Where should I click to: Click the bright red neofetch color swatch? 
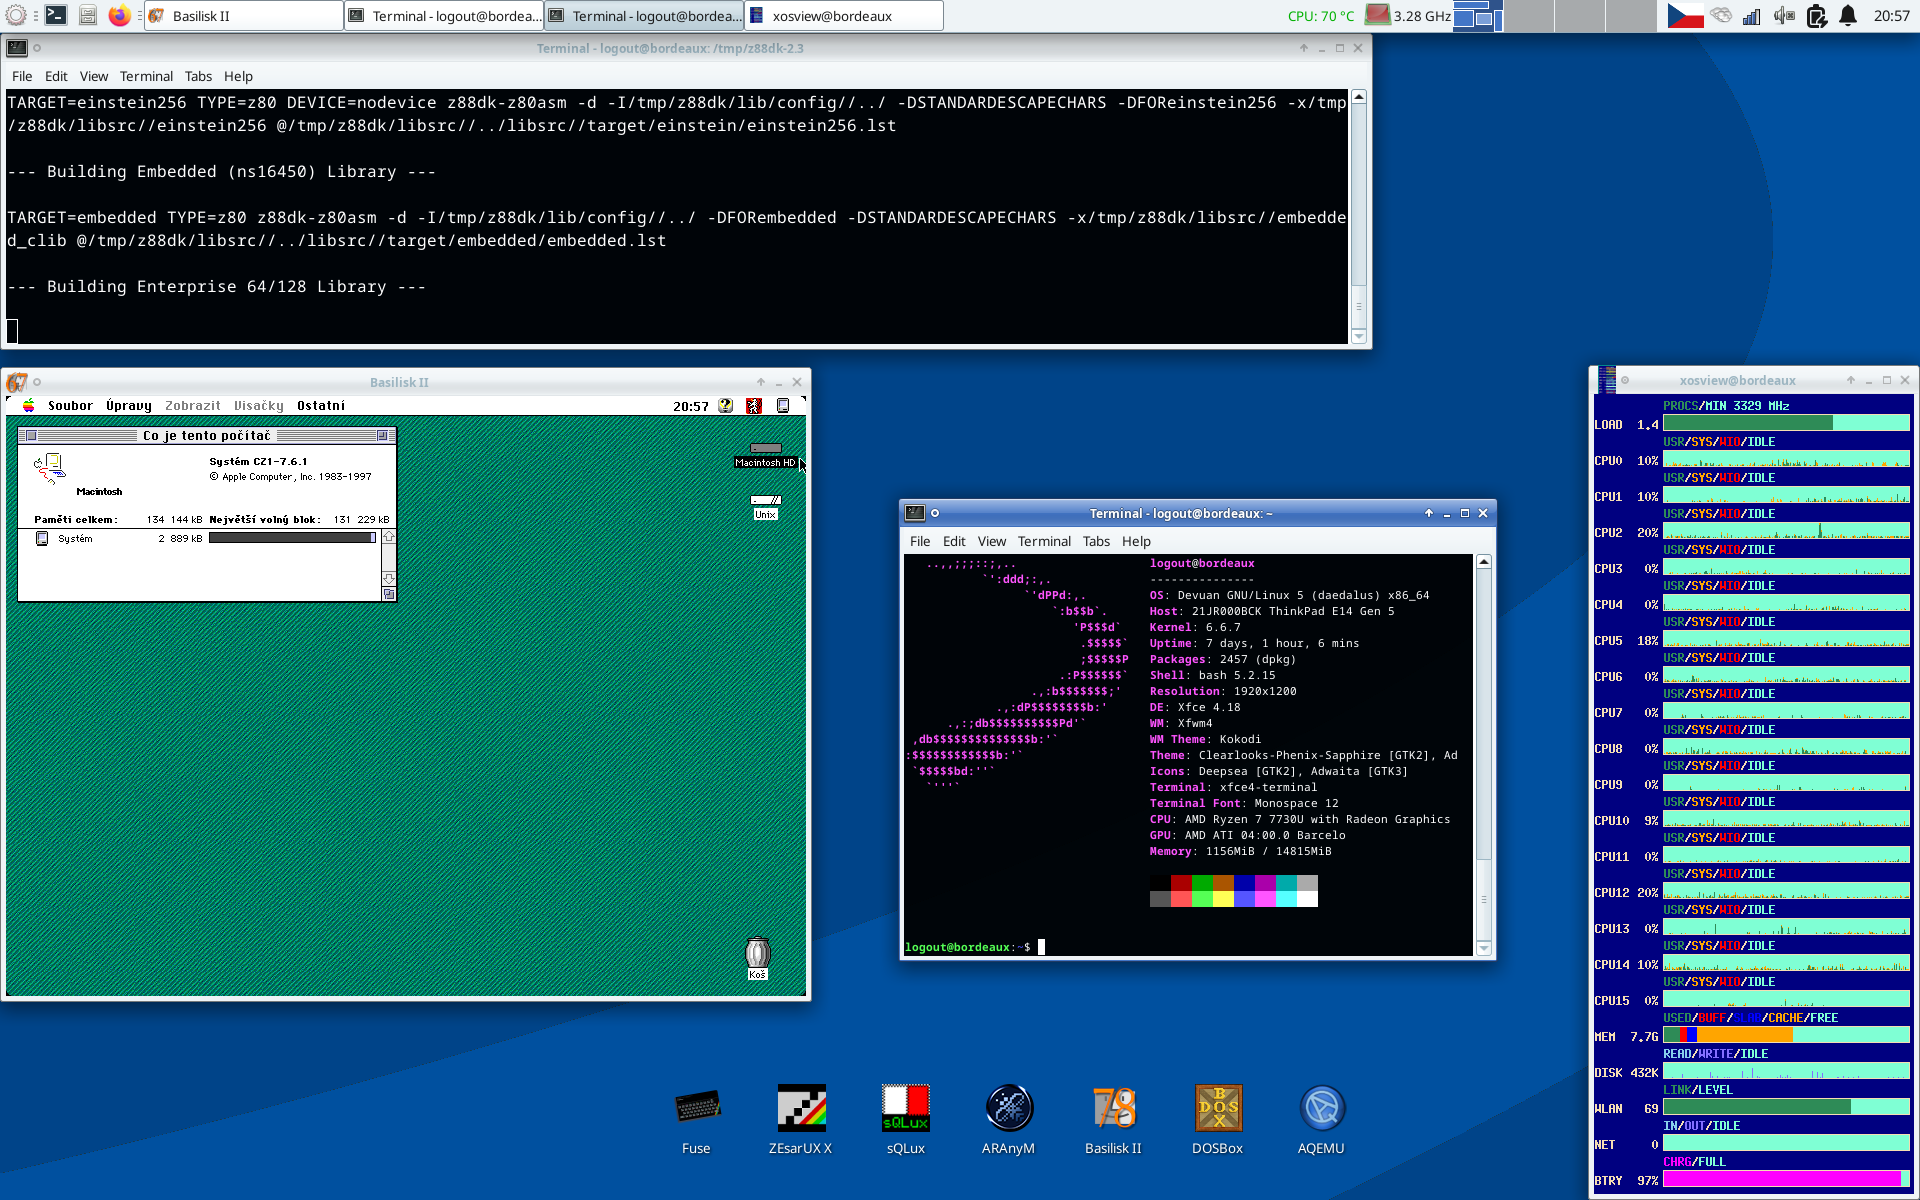coord(1181,899)
